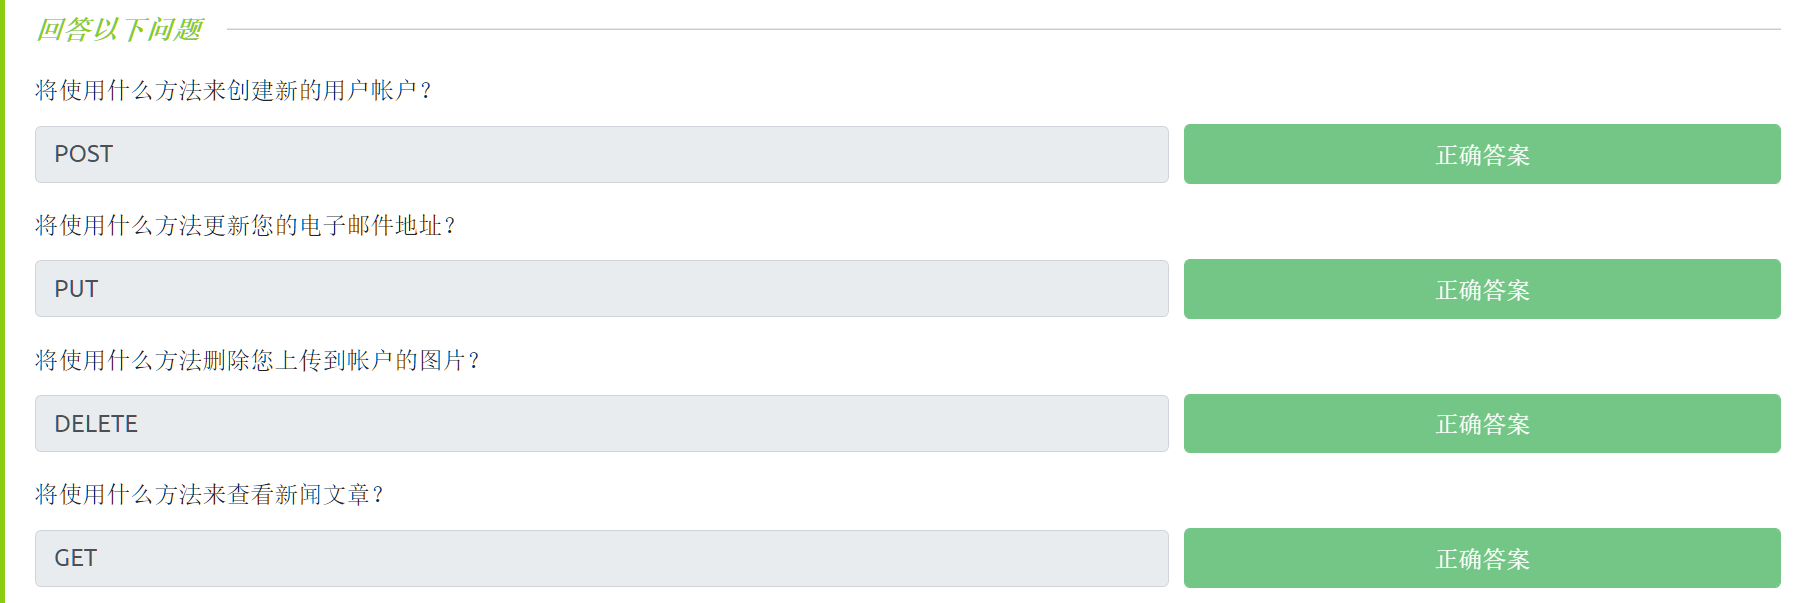The image size is (1800, 603).
Task: Click the word PUT in second answer
Action: pos(76,289)
